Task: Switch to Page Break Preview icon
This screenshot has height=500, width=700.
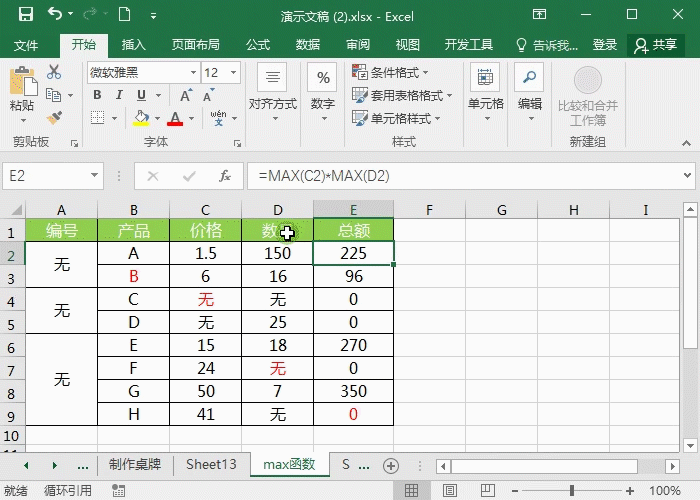Action: tap(488, 490)
